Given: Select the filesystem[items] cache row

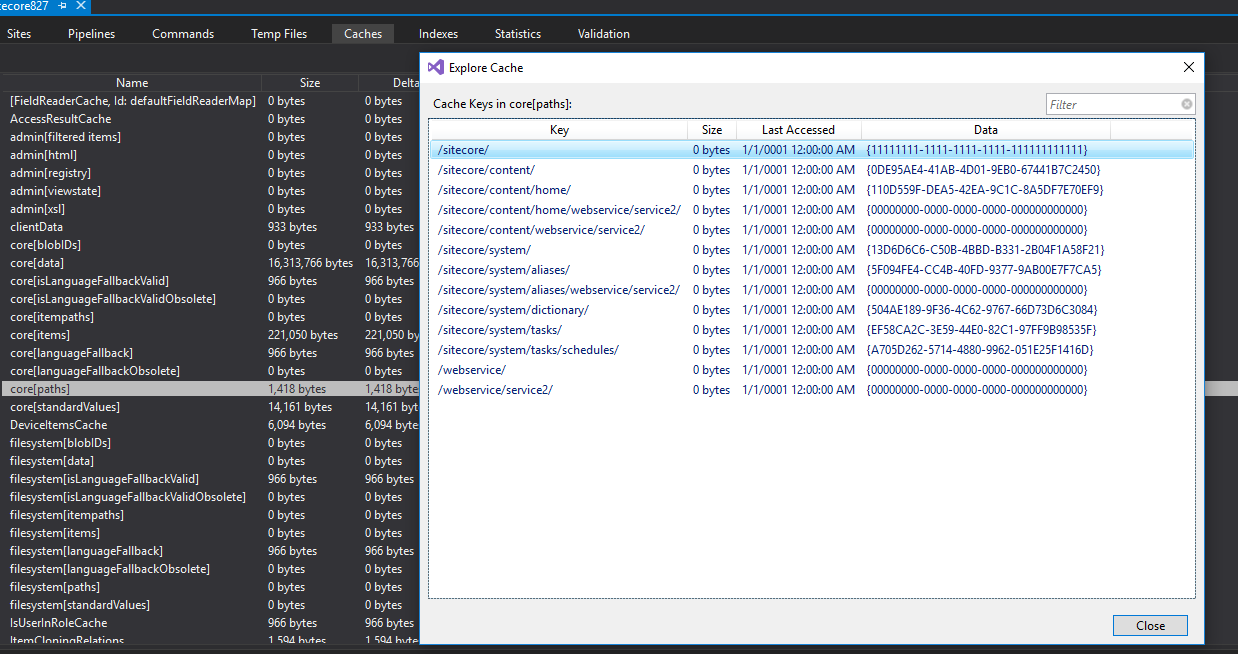Looking at the screenshot, I should click(x=210, y=533).
